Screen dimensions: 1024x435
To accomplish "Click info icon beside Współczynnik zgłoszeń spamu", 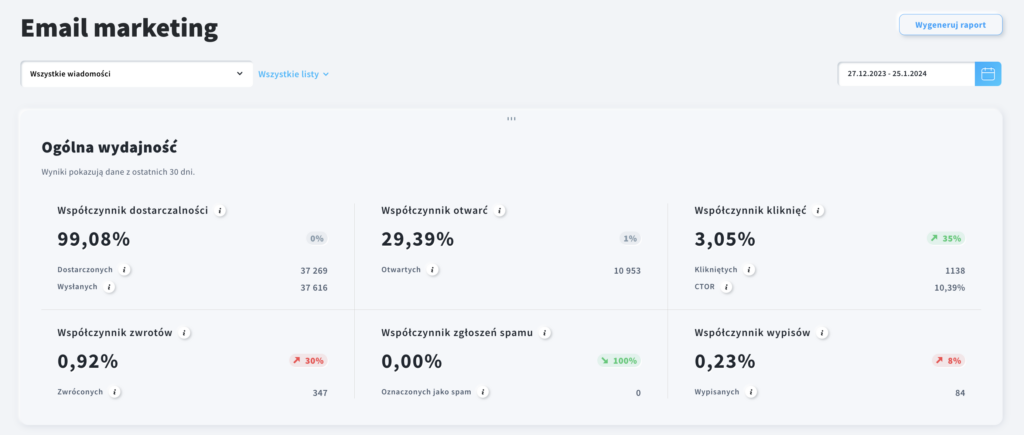I will click(544, 333).
